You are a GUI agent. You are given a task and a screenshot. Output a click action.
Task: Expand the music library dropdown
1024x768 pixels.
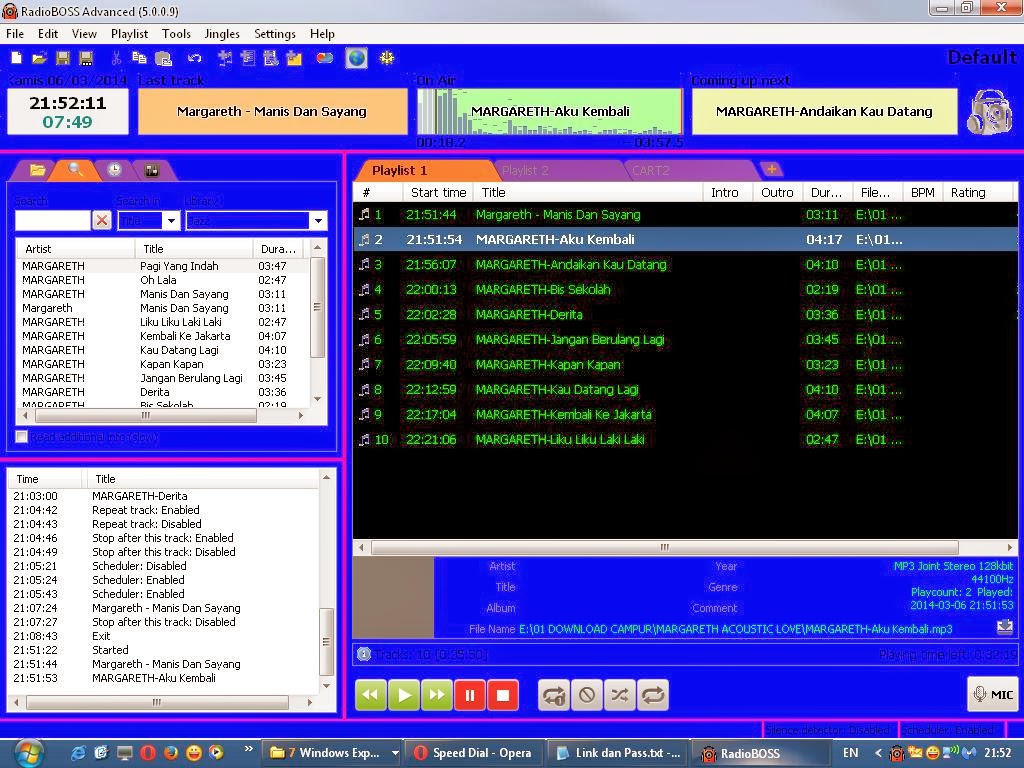[317, 220]
